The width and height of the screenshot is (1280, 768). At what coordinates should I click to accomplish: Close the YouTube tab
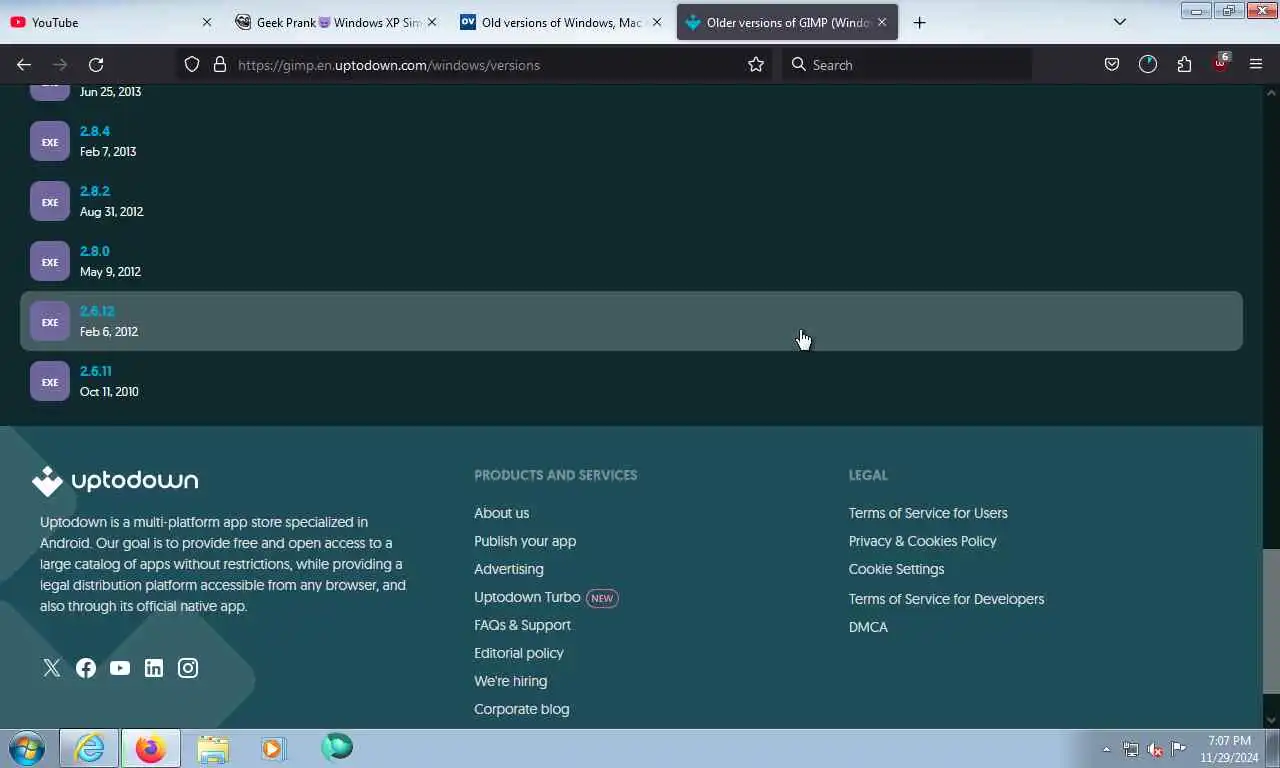click(x=207, y=22)
